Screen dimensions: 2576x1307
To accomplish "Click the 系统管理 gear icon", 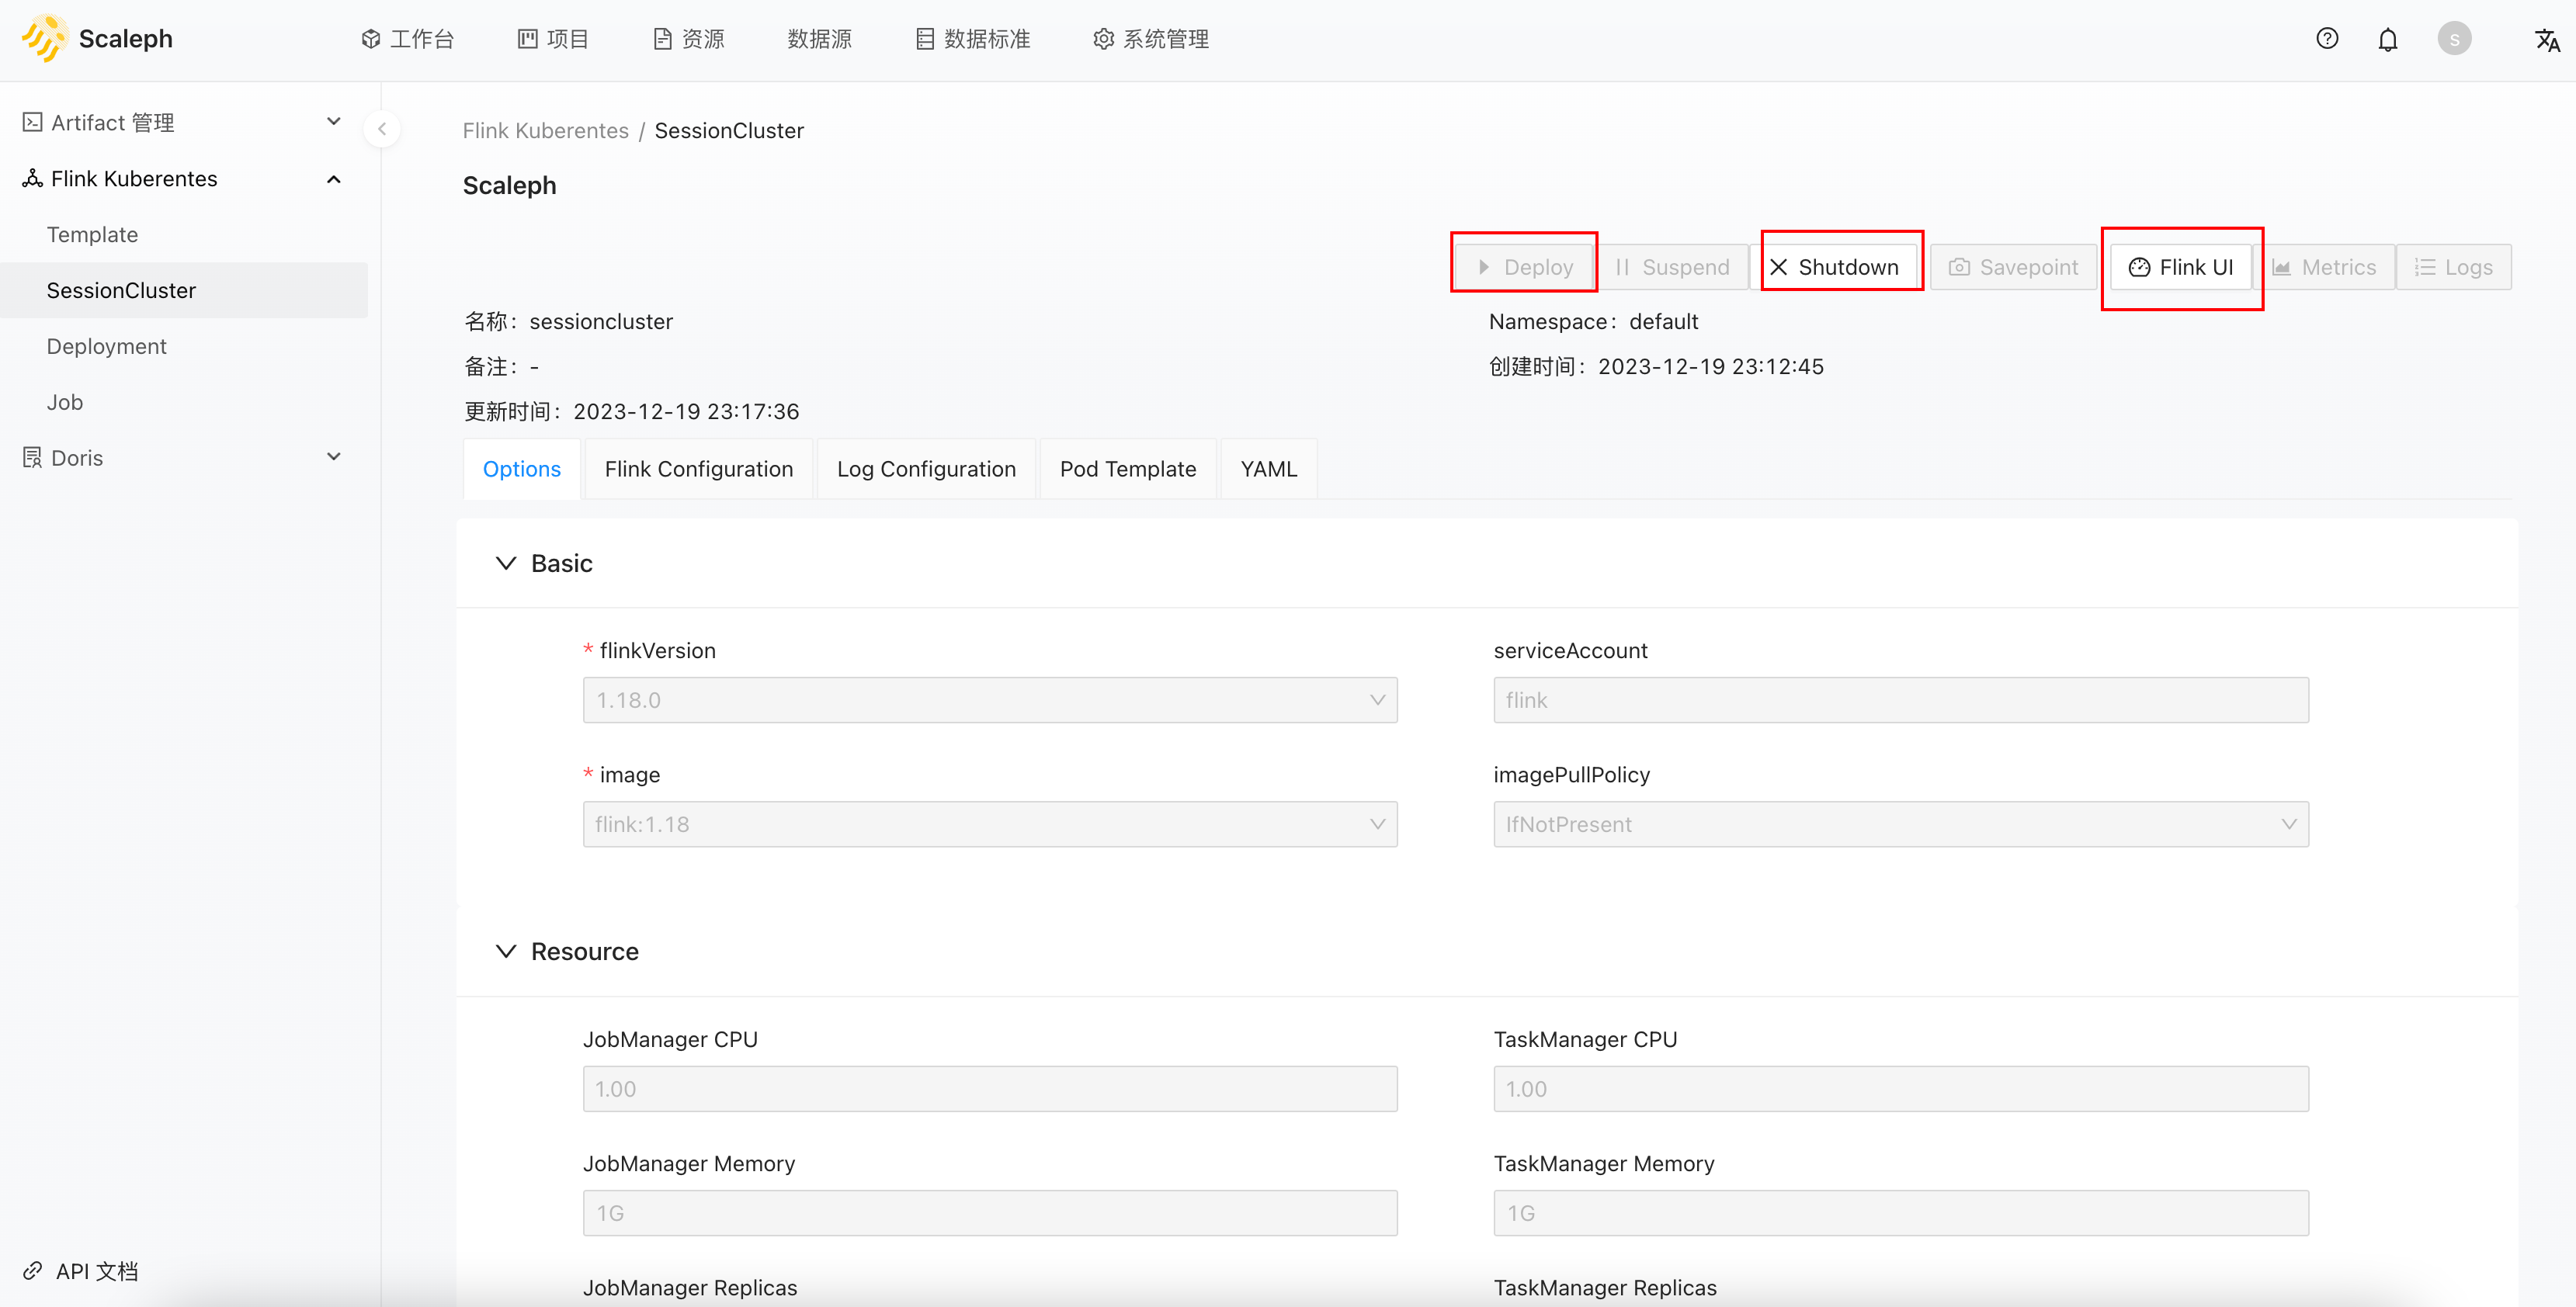I will [x=1104, y=39].
